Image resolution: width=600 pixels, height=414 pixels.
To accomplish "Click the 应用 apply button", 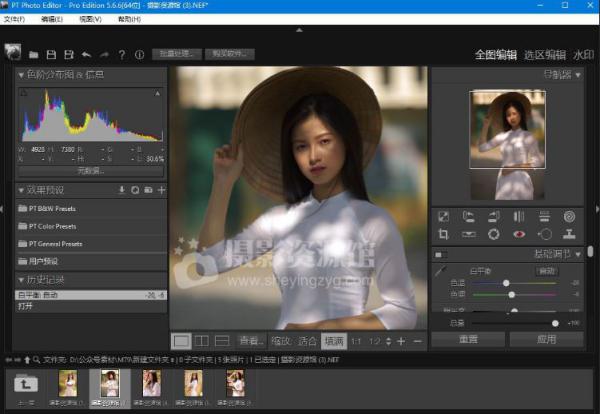I will pyautogui.click(x=546, y=339).
